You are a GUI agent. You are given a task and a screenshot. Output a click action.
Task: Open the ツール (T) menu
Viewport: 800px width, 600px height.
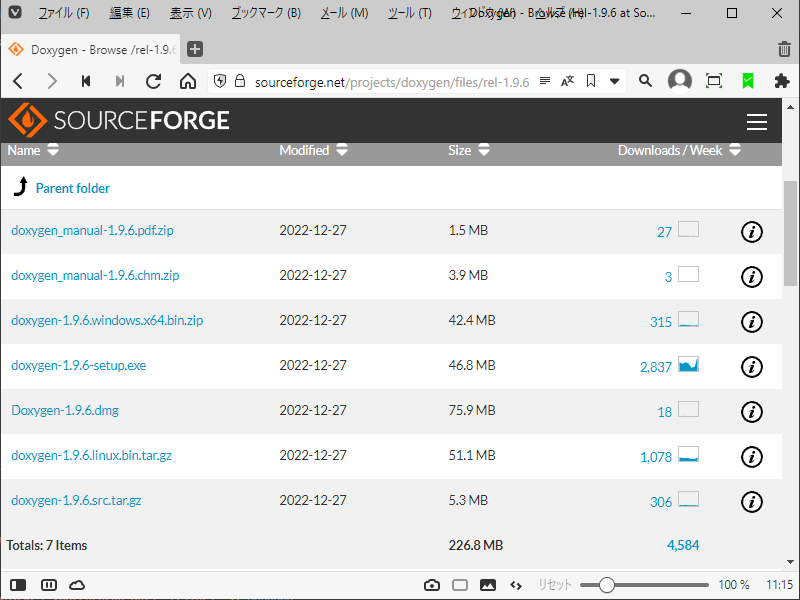(x=409, y=13)
